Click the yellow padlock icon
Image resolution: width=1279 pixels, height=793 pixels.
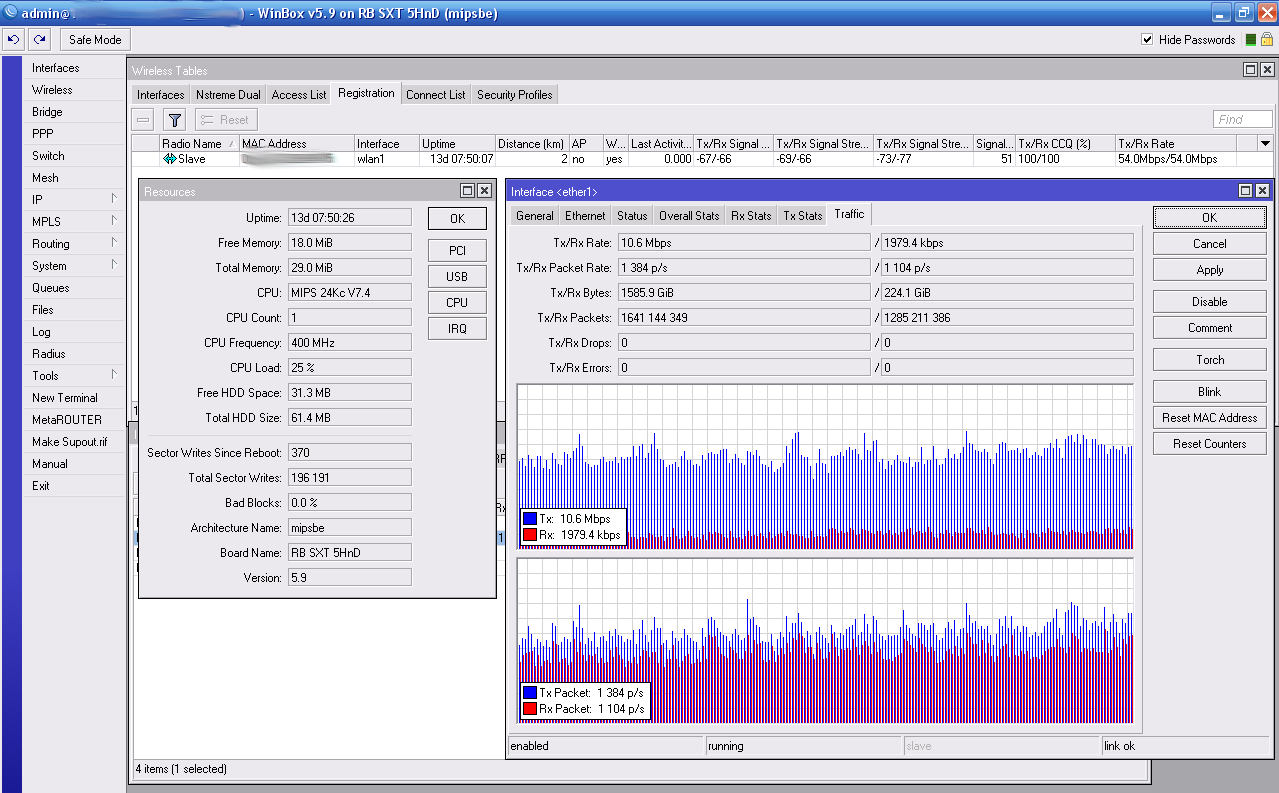click(x=1266, y=40)
